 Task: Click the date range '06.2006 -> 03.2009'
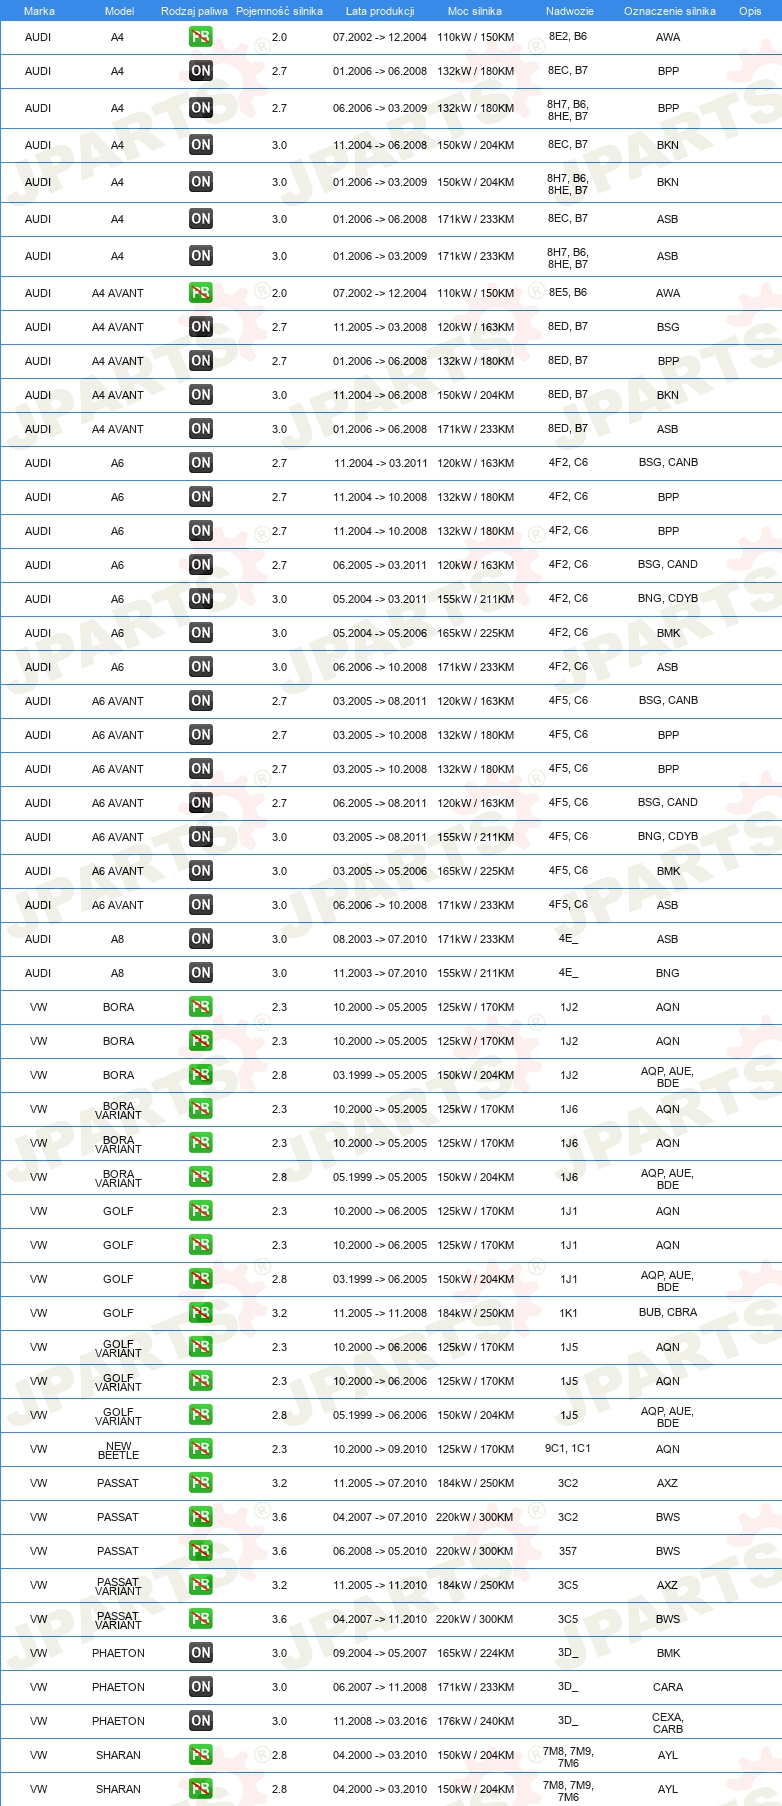[380, 108]
